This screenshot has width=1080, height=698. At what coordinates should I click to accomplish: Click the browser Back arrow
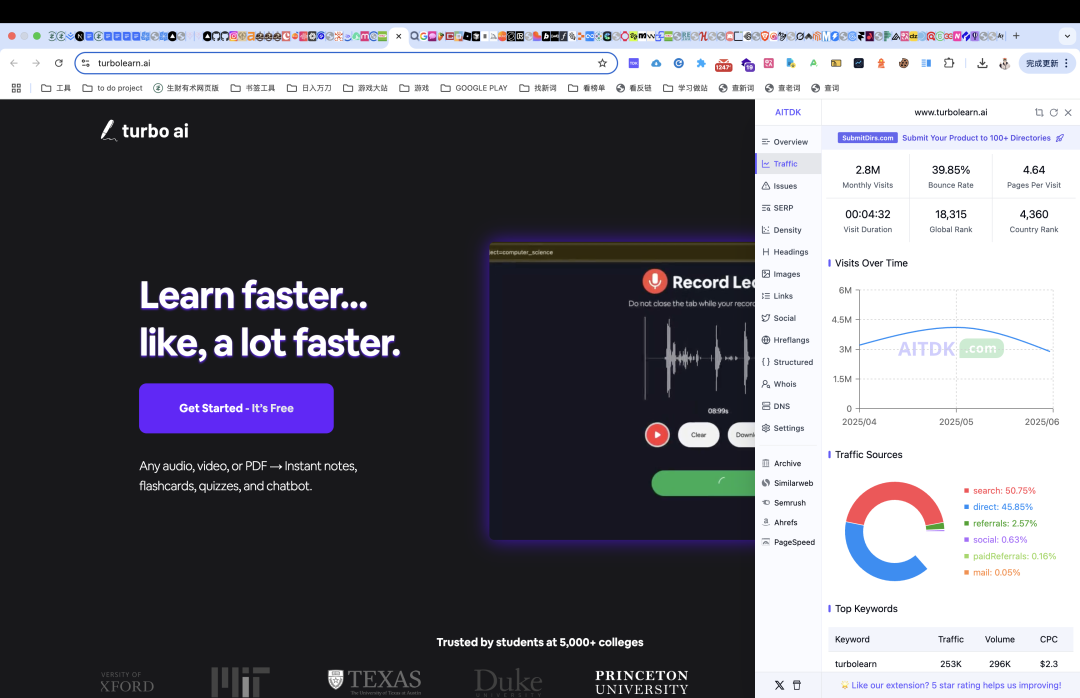pos(14,63)
